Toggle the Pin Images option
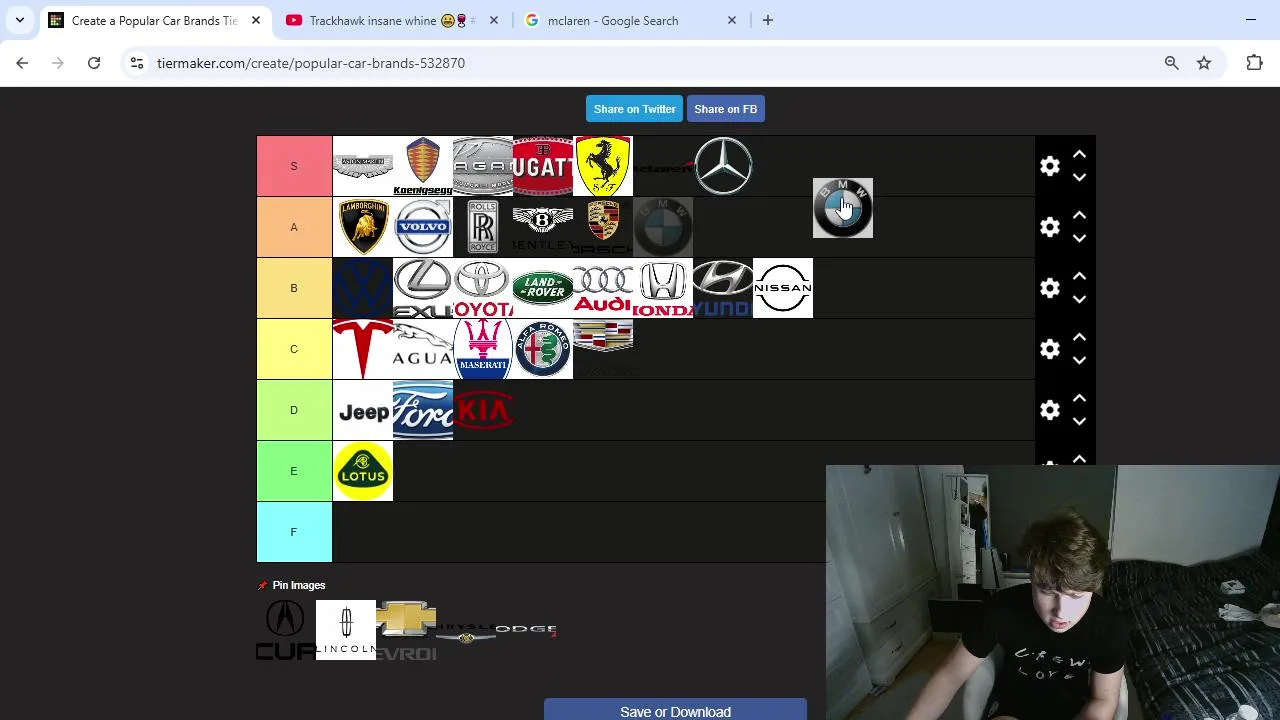 (292, 585)
